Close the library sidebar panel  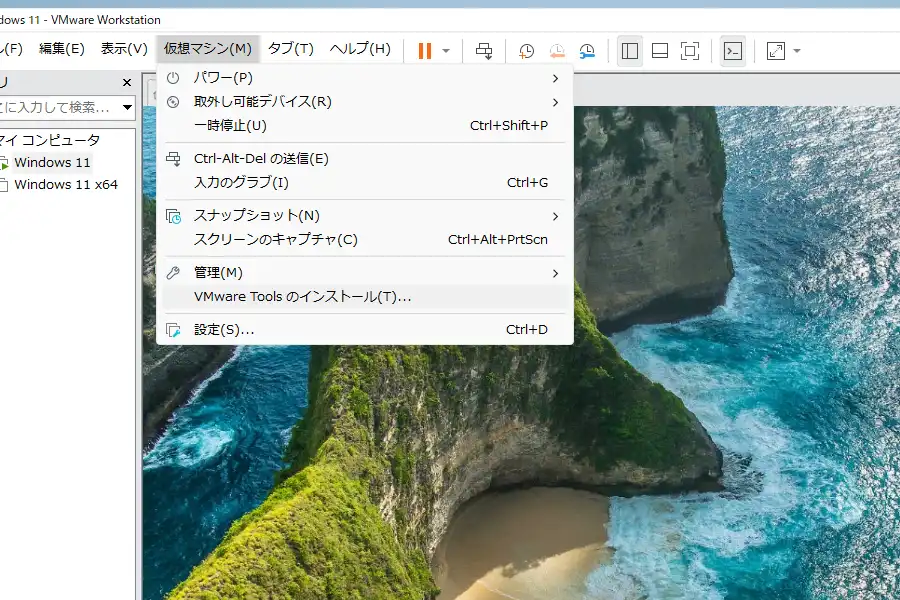point(127,83)
